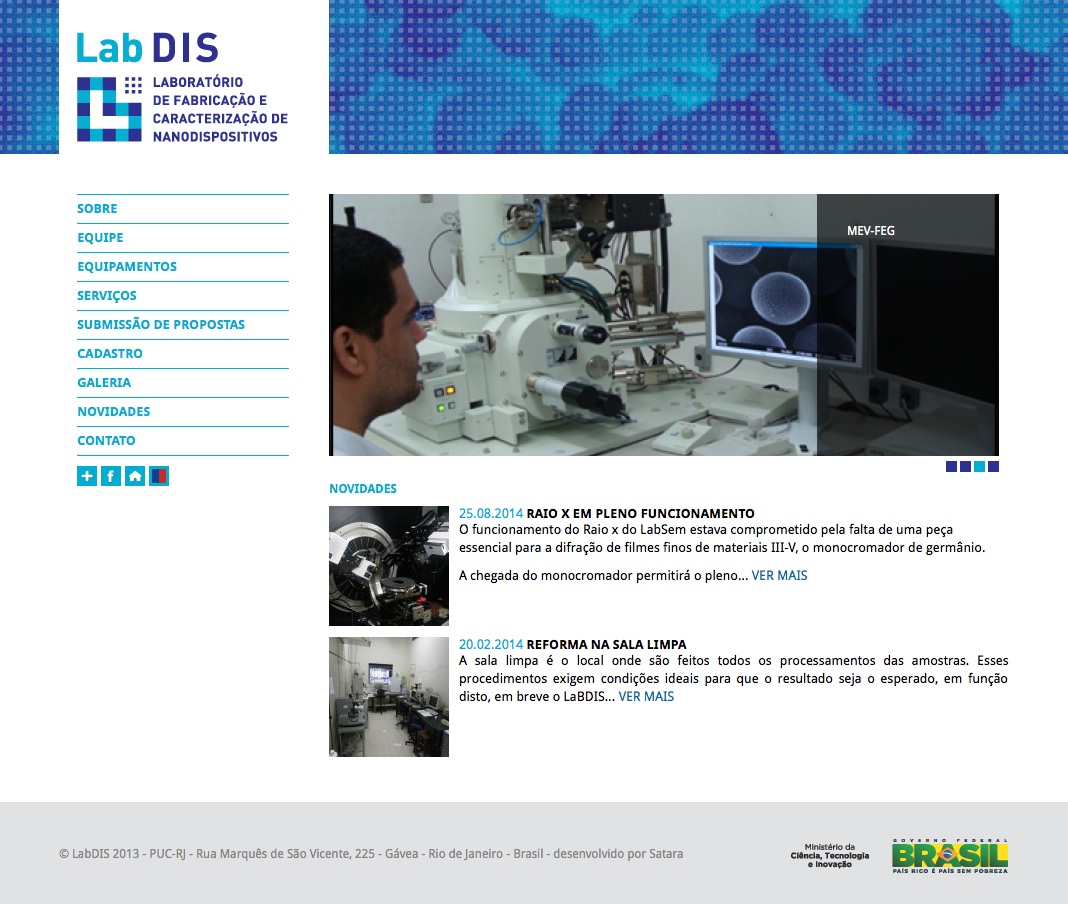Open the EQUIPE menu item

pos(183,238)
